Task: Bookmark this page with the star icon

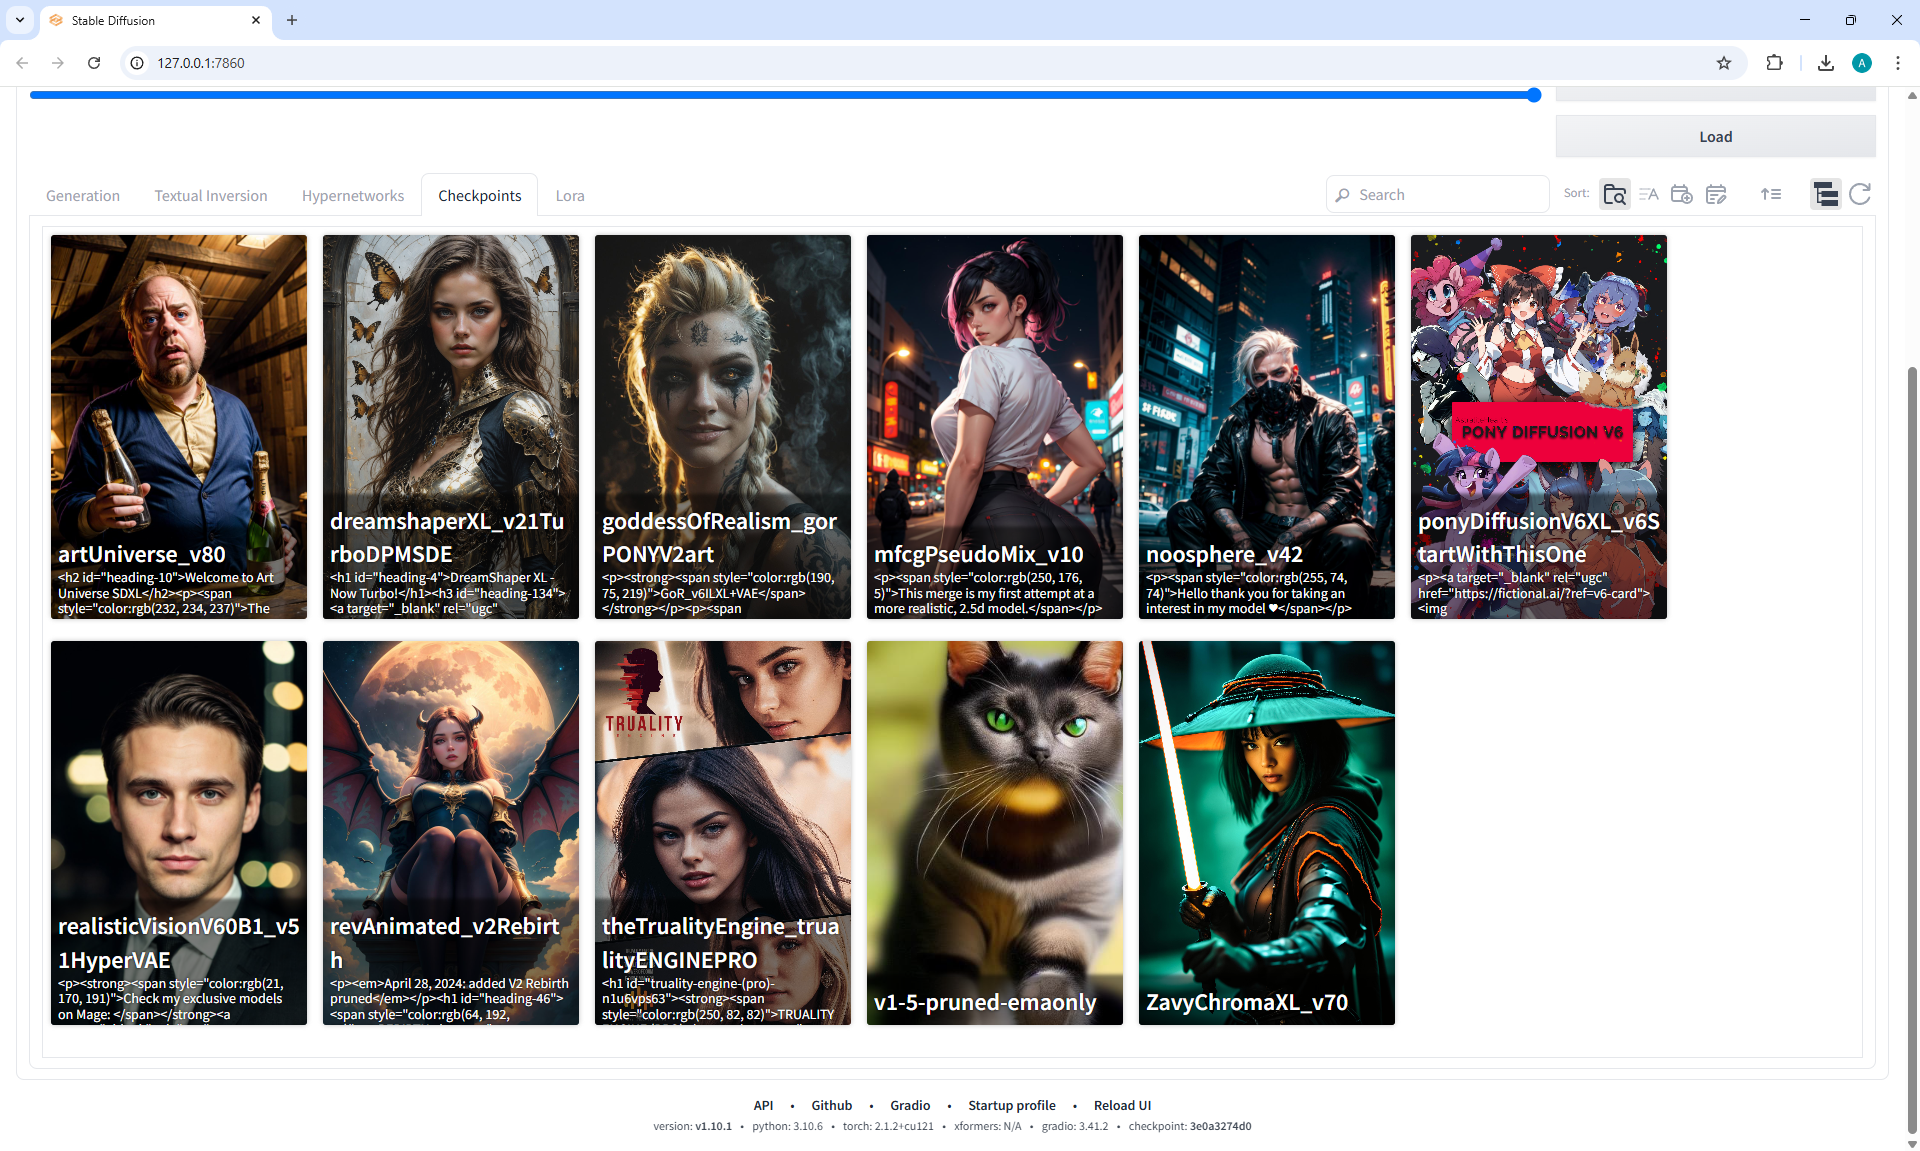Action: click(x=1724, y=63)
